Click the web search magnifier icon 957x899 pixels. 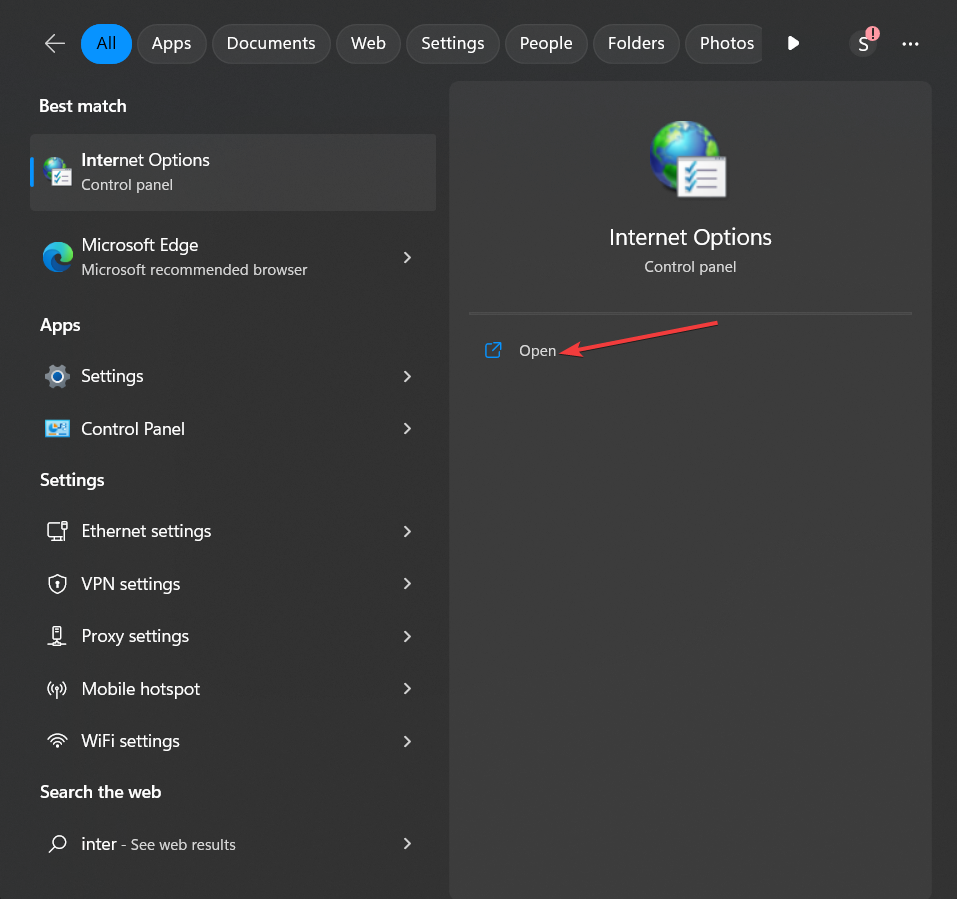57,843
